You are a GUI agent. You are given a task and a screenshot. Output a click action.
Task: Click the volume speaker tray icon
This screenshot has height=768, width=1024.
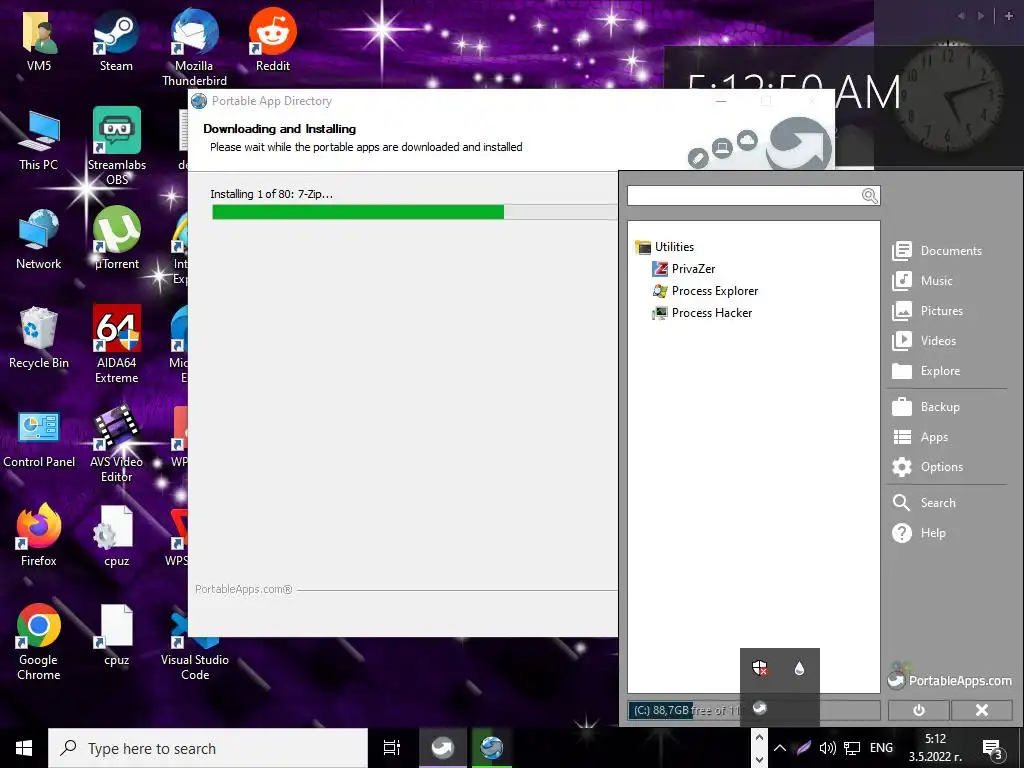(827, 748)
